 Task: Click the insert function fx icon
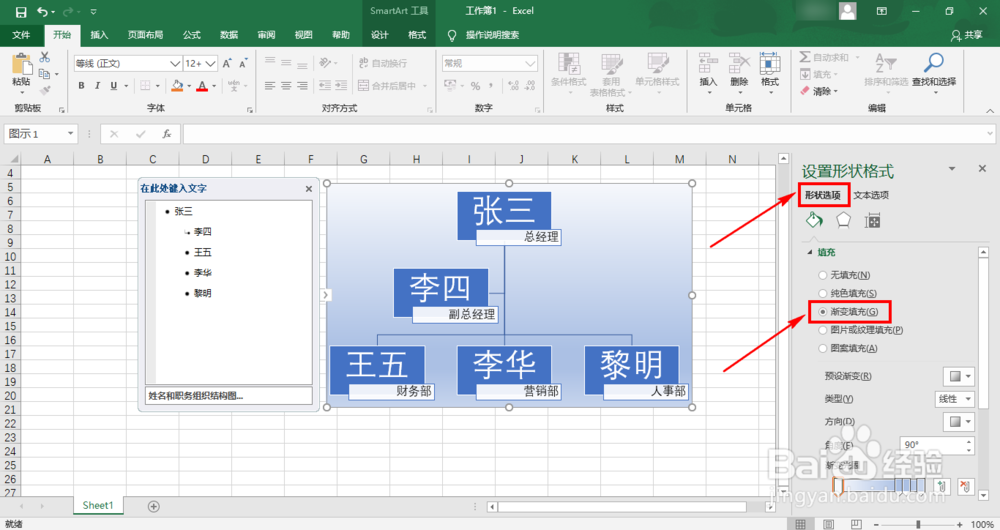point(166,134)
